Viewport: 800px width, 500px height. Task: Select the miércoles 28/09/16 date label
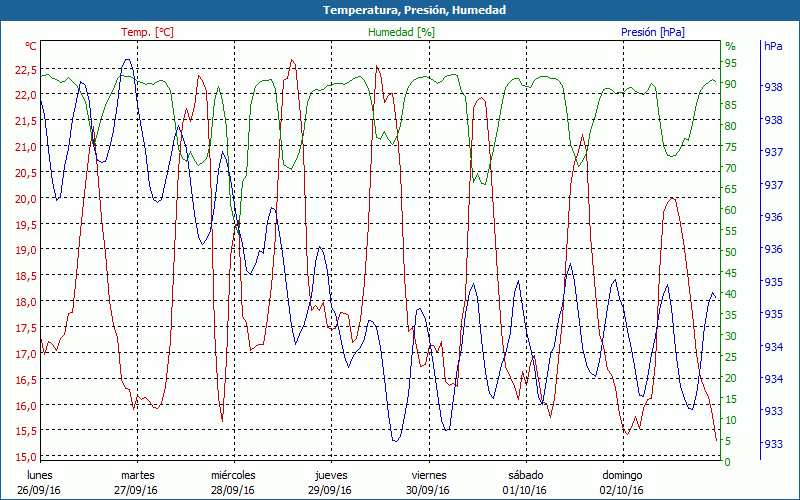coord(233,483)
